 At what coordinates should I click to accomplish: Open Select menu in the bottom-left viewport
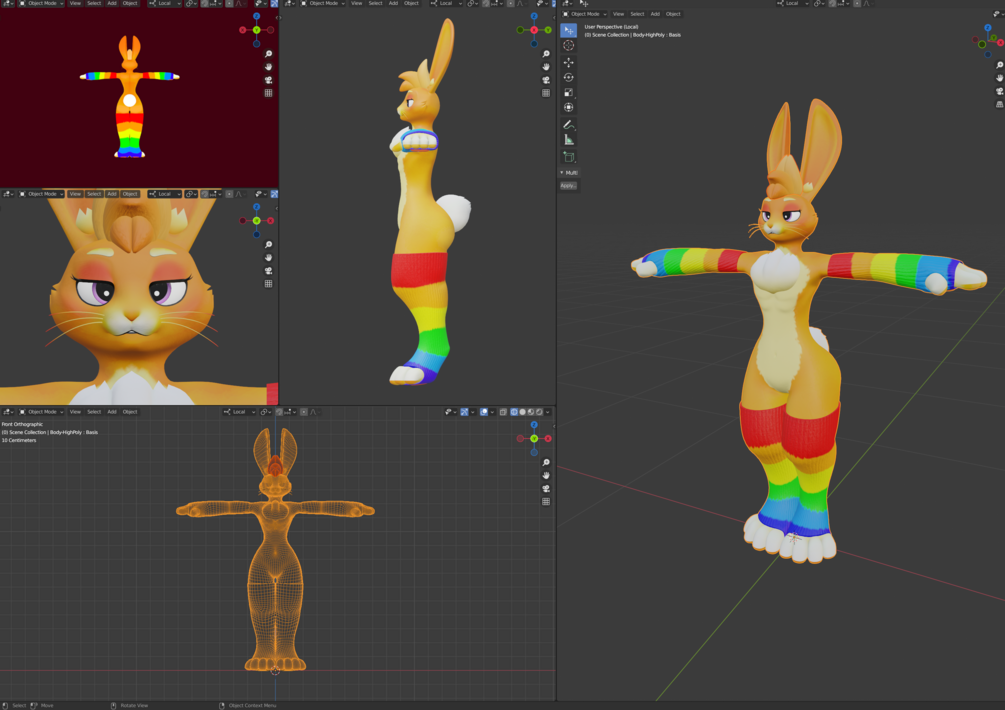[x=94, y=412]
